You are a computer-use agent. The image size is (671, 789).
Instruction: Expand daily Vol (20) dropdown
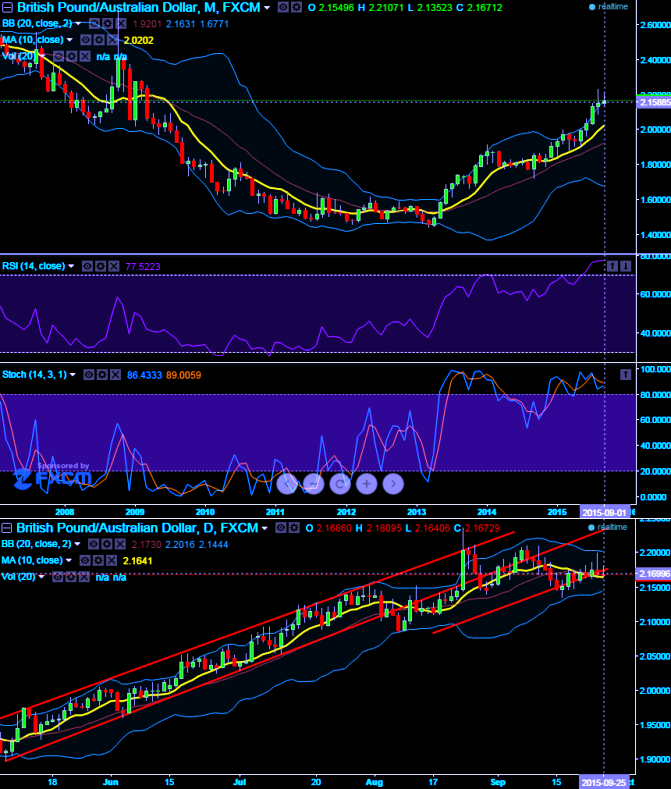[41, 577]
